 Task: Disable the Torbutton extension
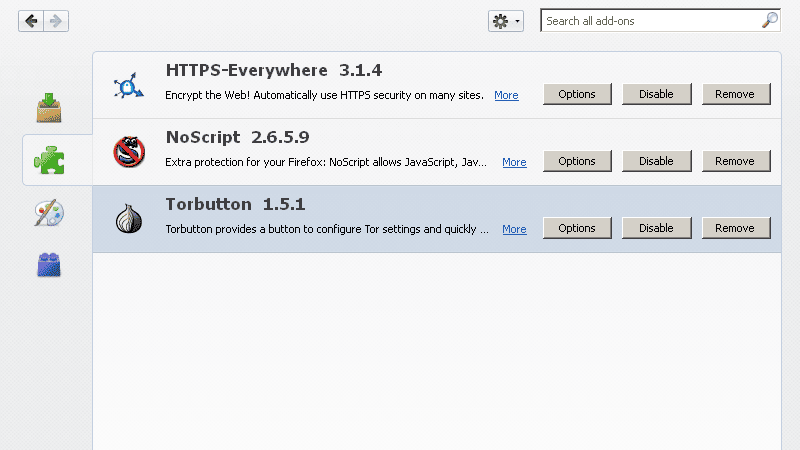pos(656,228)
